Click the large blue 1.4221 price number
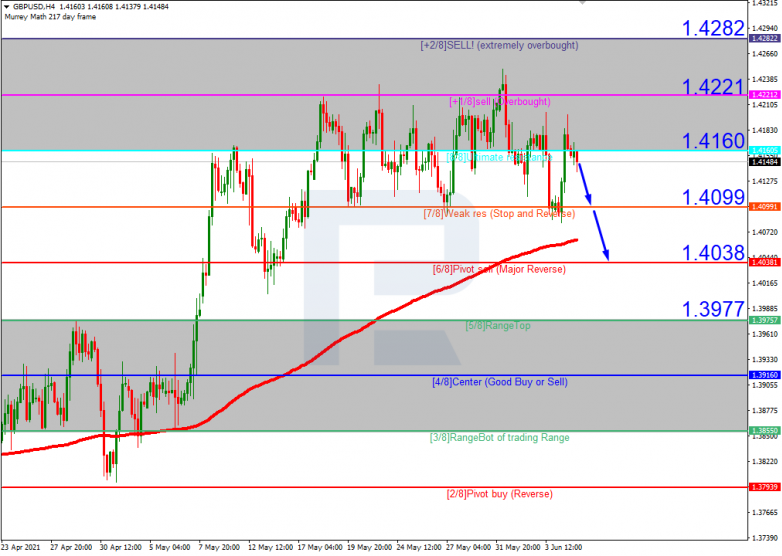This screenshot has height=556, width=782. (x=713, y=87)
